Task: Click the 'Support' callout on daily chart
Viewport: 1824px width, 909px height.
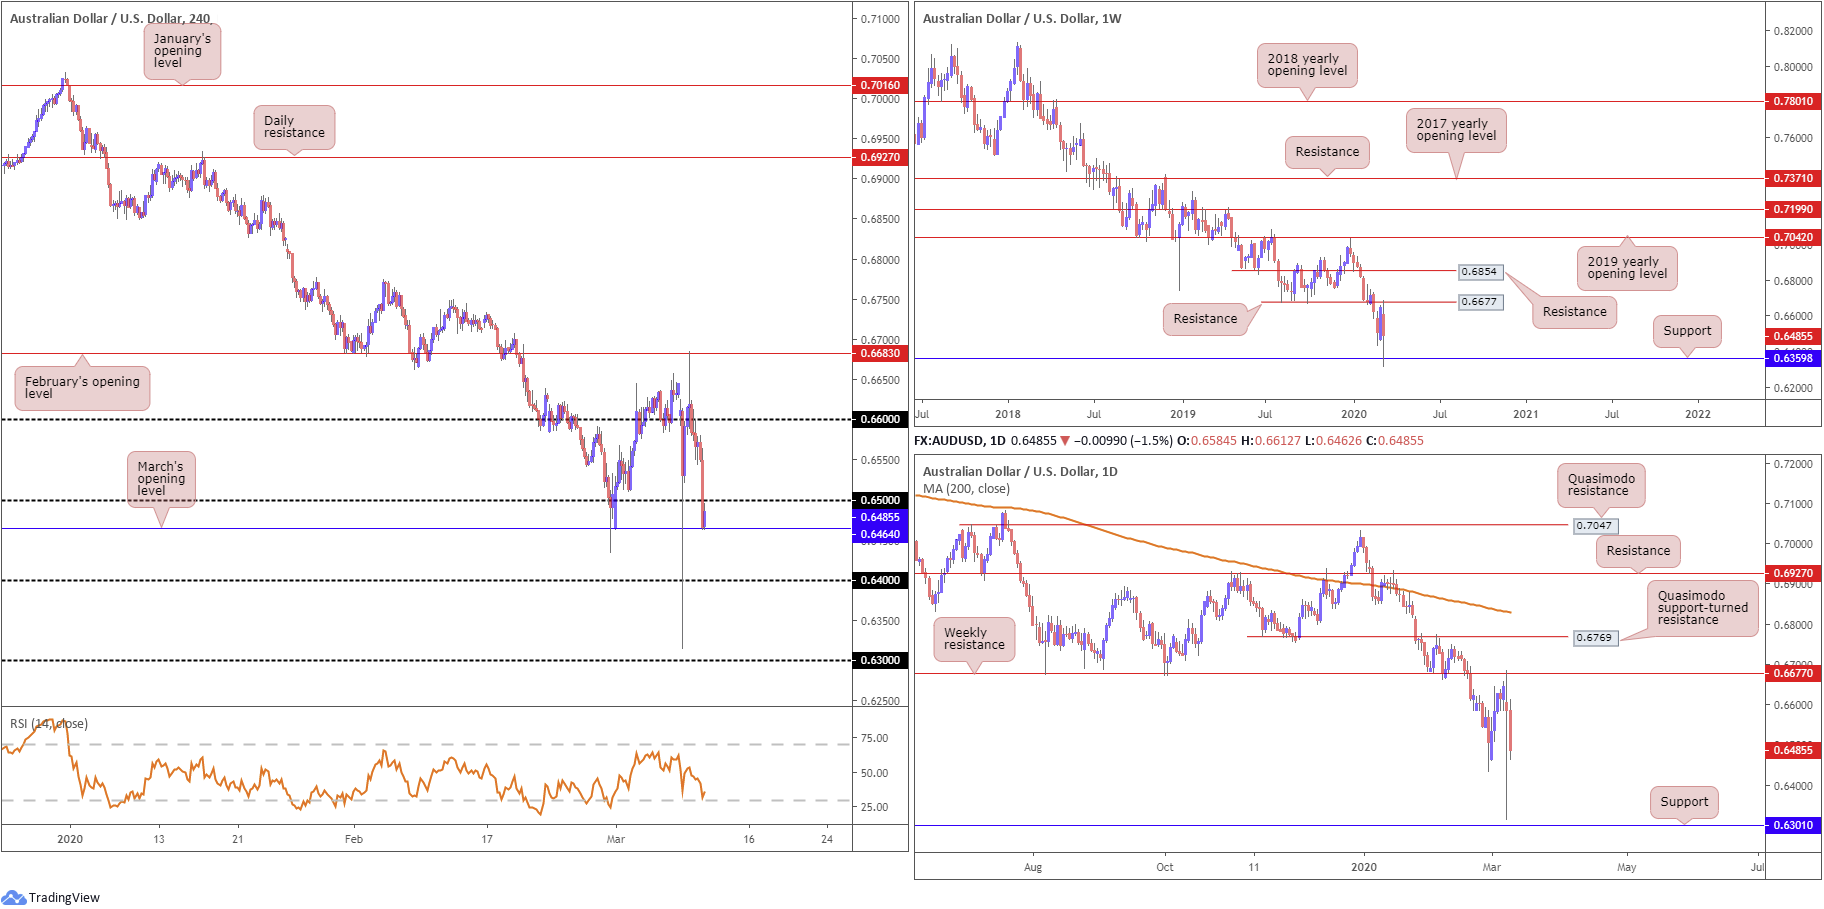Action: [x=1684, y=802]
